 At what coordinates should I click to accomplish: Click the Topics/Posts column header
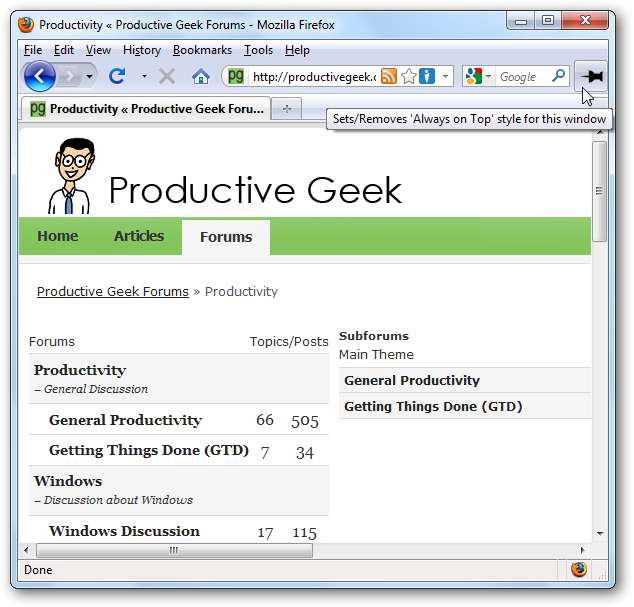tap(289, 342)
